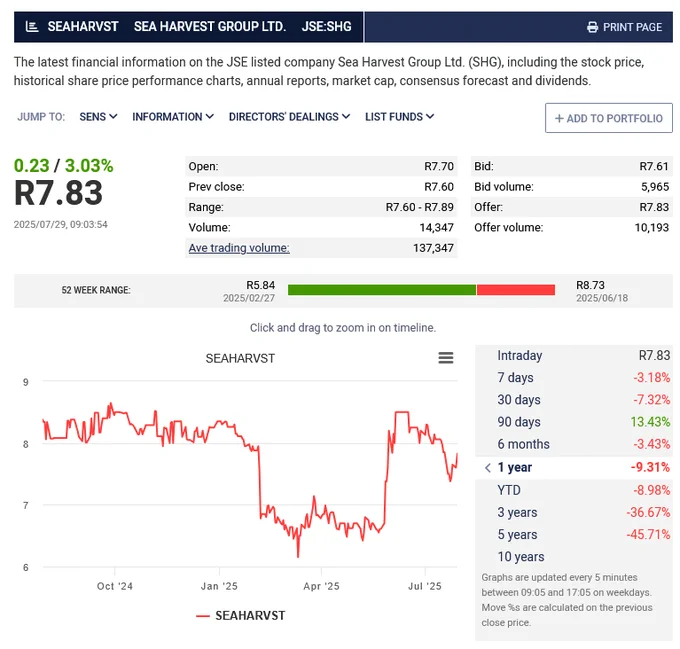
Task: Click the red price line in chart
Action: point(259,481)
